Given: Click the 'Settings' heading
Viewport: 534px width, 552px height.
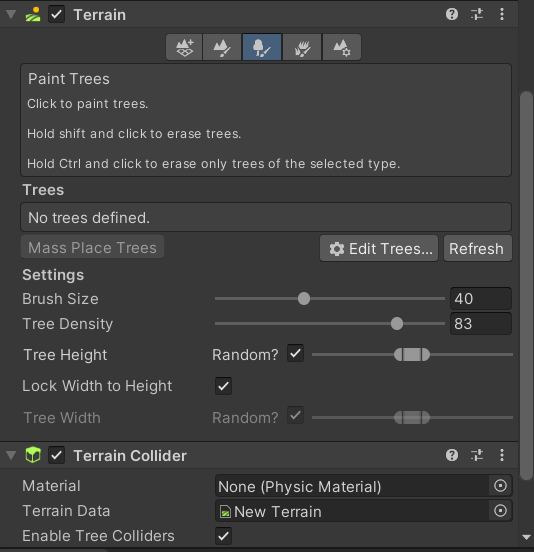Looking at the screenshot, I should coord(53,275).
